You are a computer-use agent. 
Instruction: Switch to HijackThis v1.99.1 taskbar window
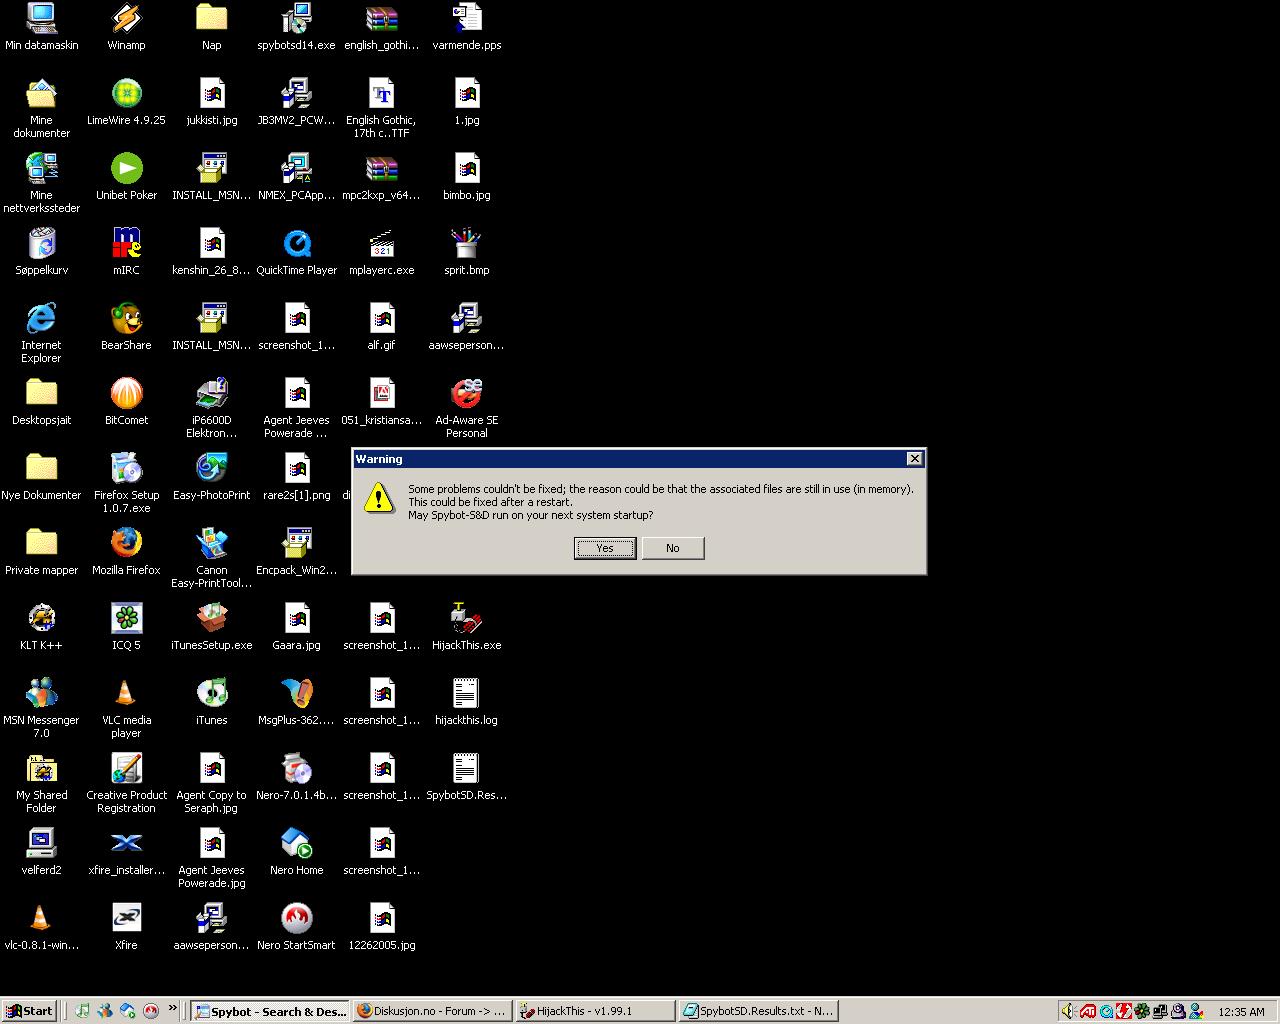coord(594,1011)
